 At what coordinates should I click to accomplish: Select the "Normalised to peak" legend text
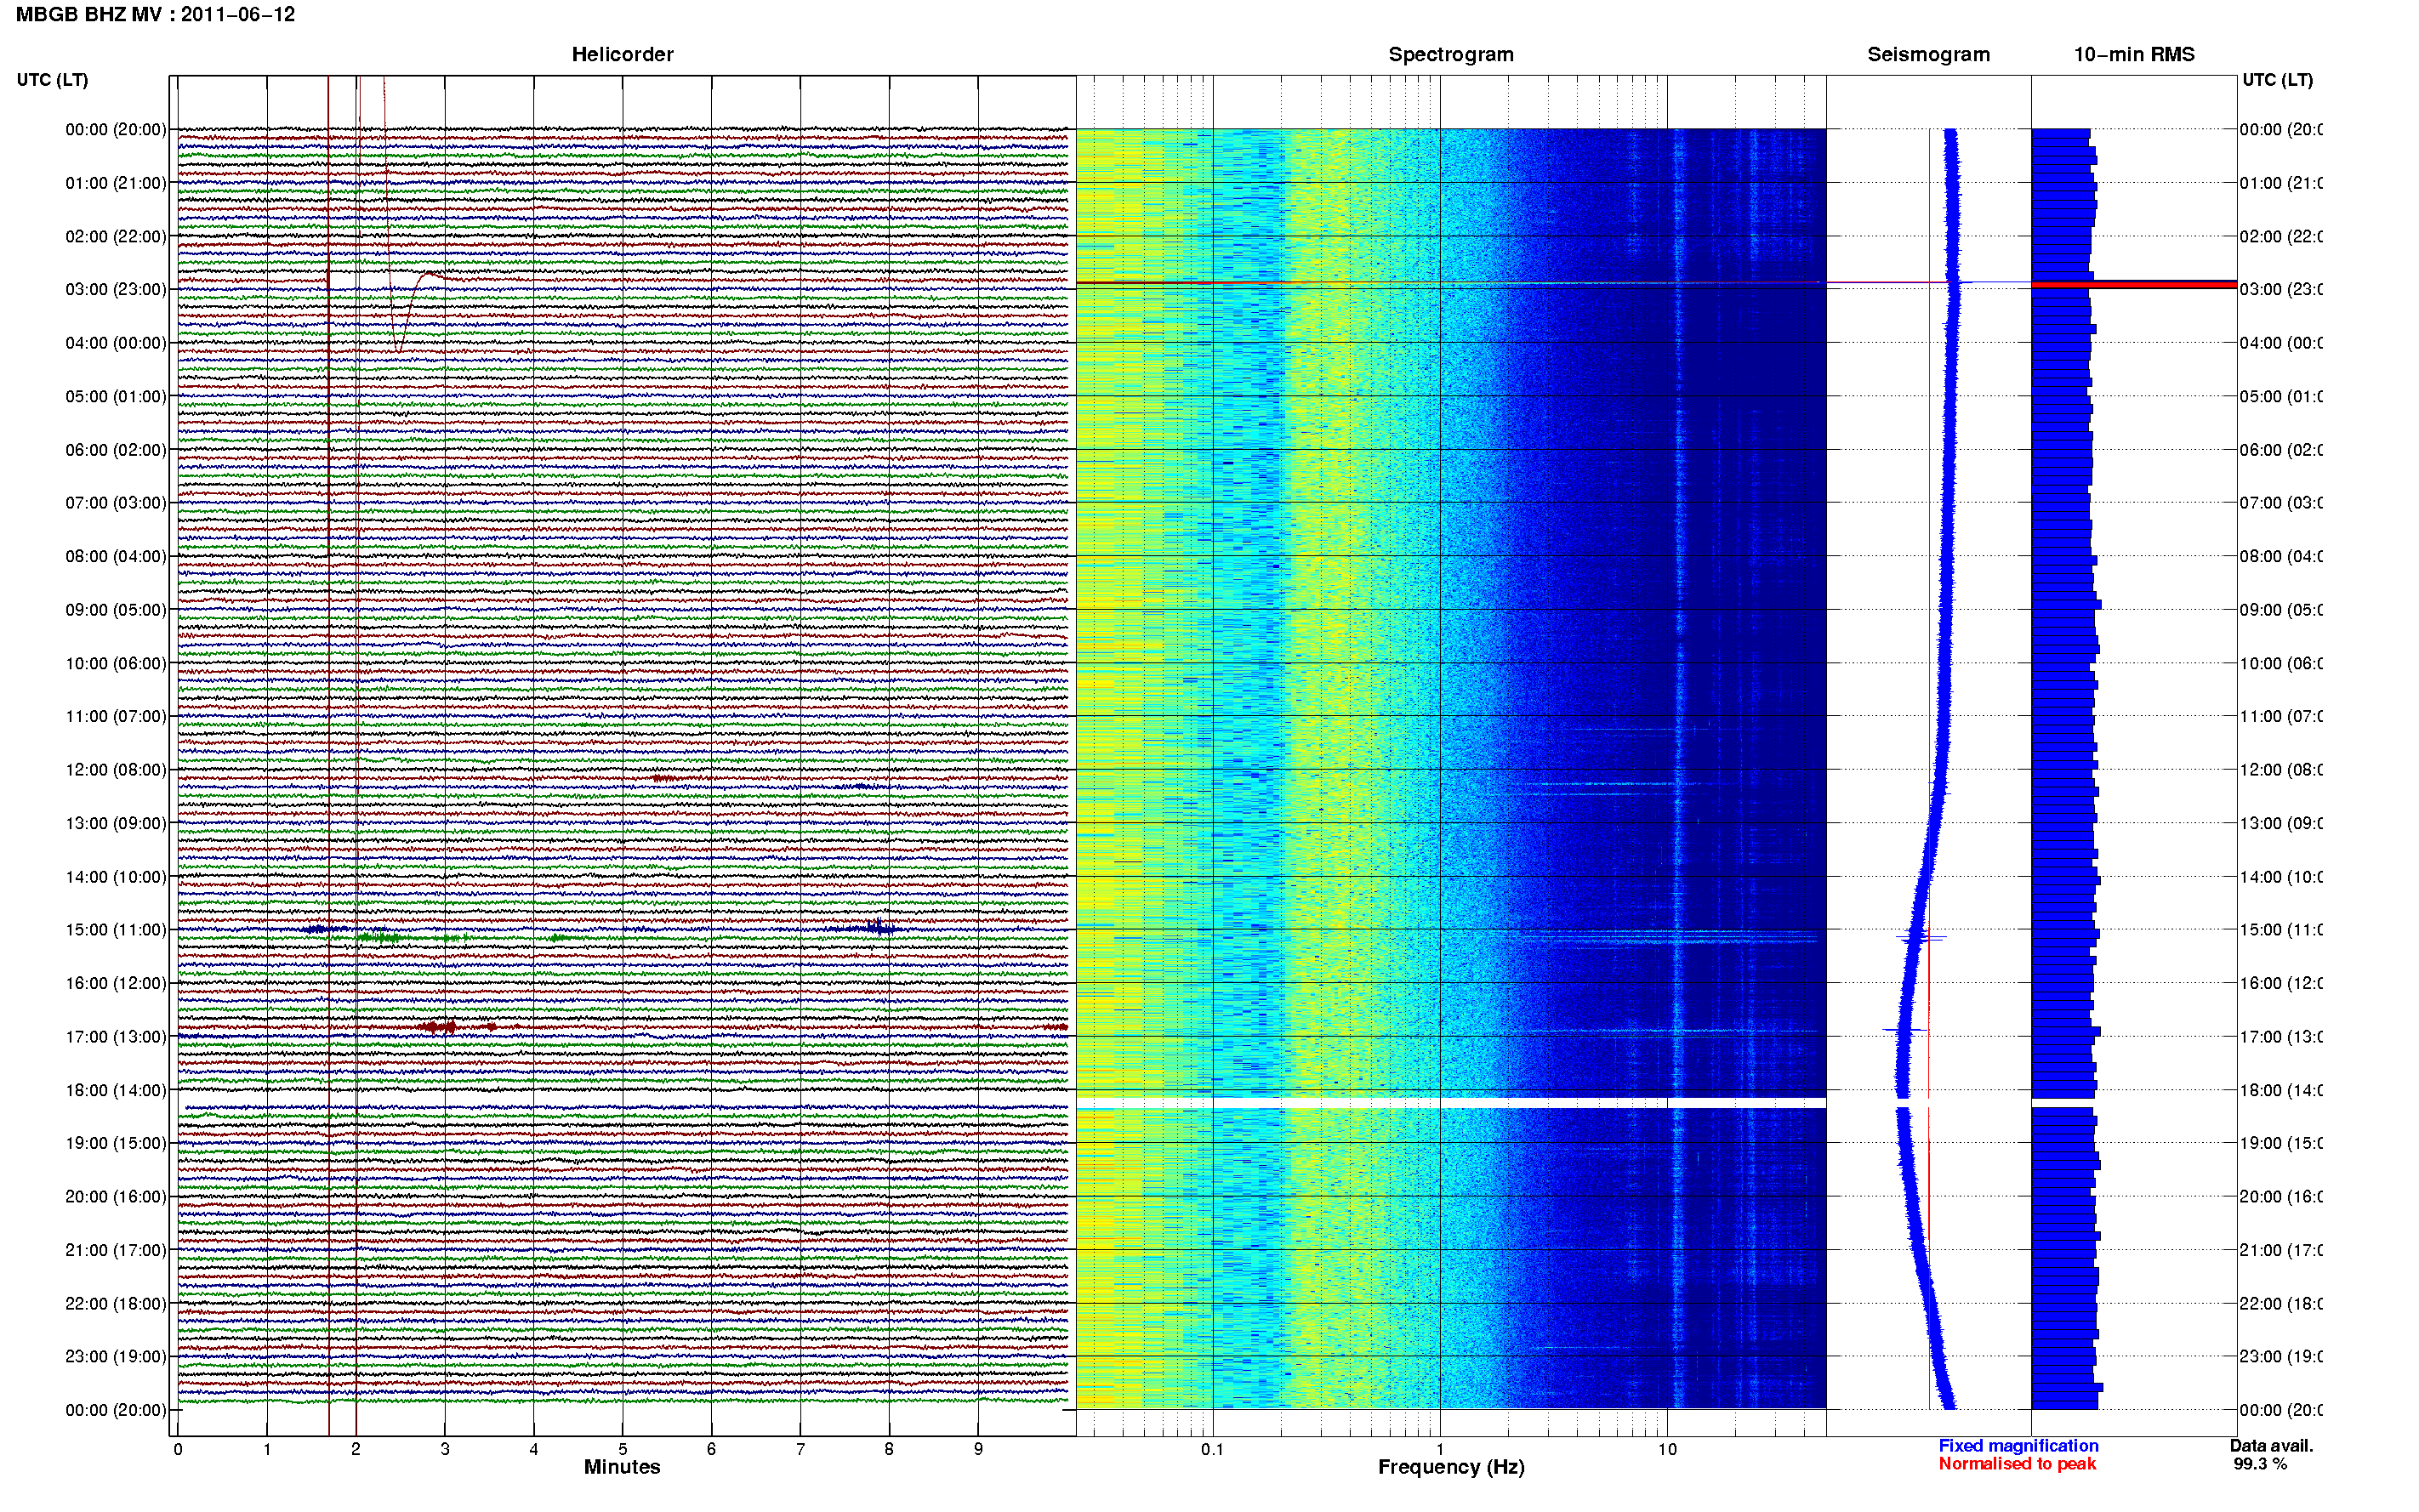2017,1464
